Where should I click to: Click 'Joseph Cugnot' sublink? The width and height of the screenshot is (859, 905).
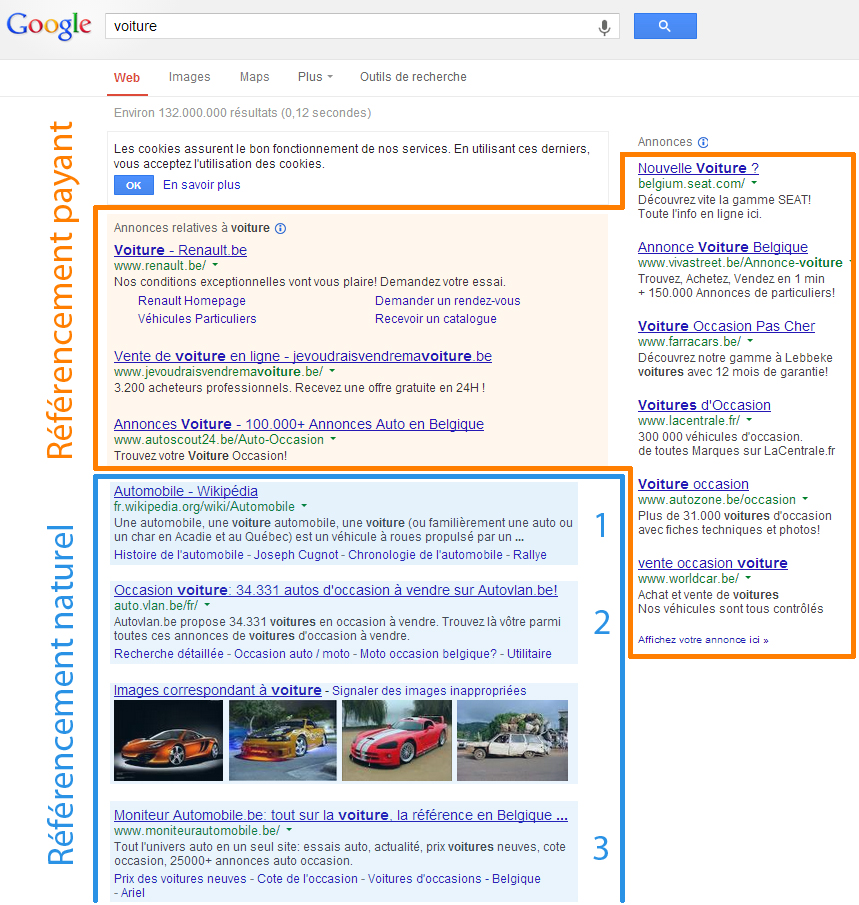point(296,555)
